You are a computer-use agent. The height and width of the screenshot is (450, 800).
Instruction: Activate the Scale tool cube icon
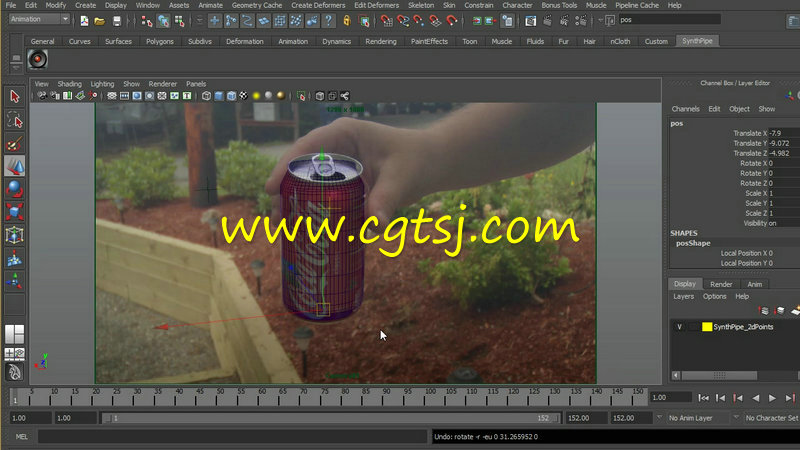[x=14, y=212]
